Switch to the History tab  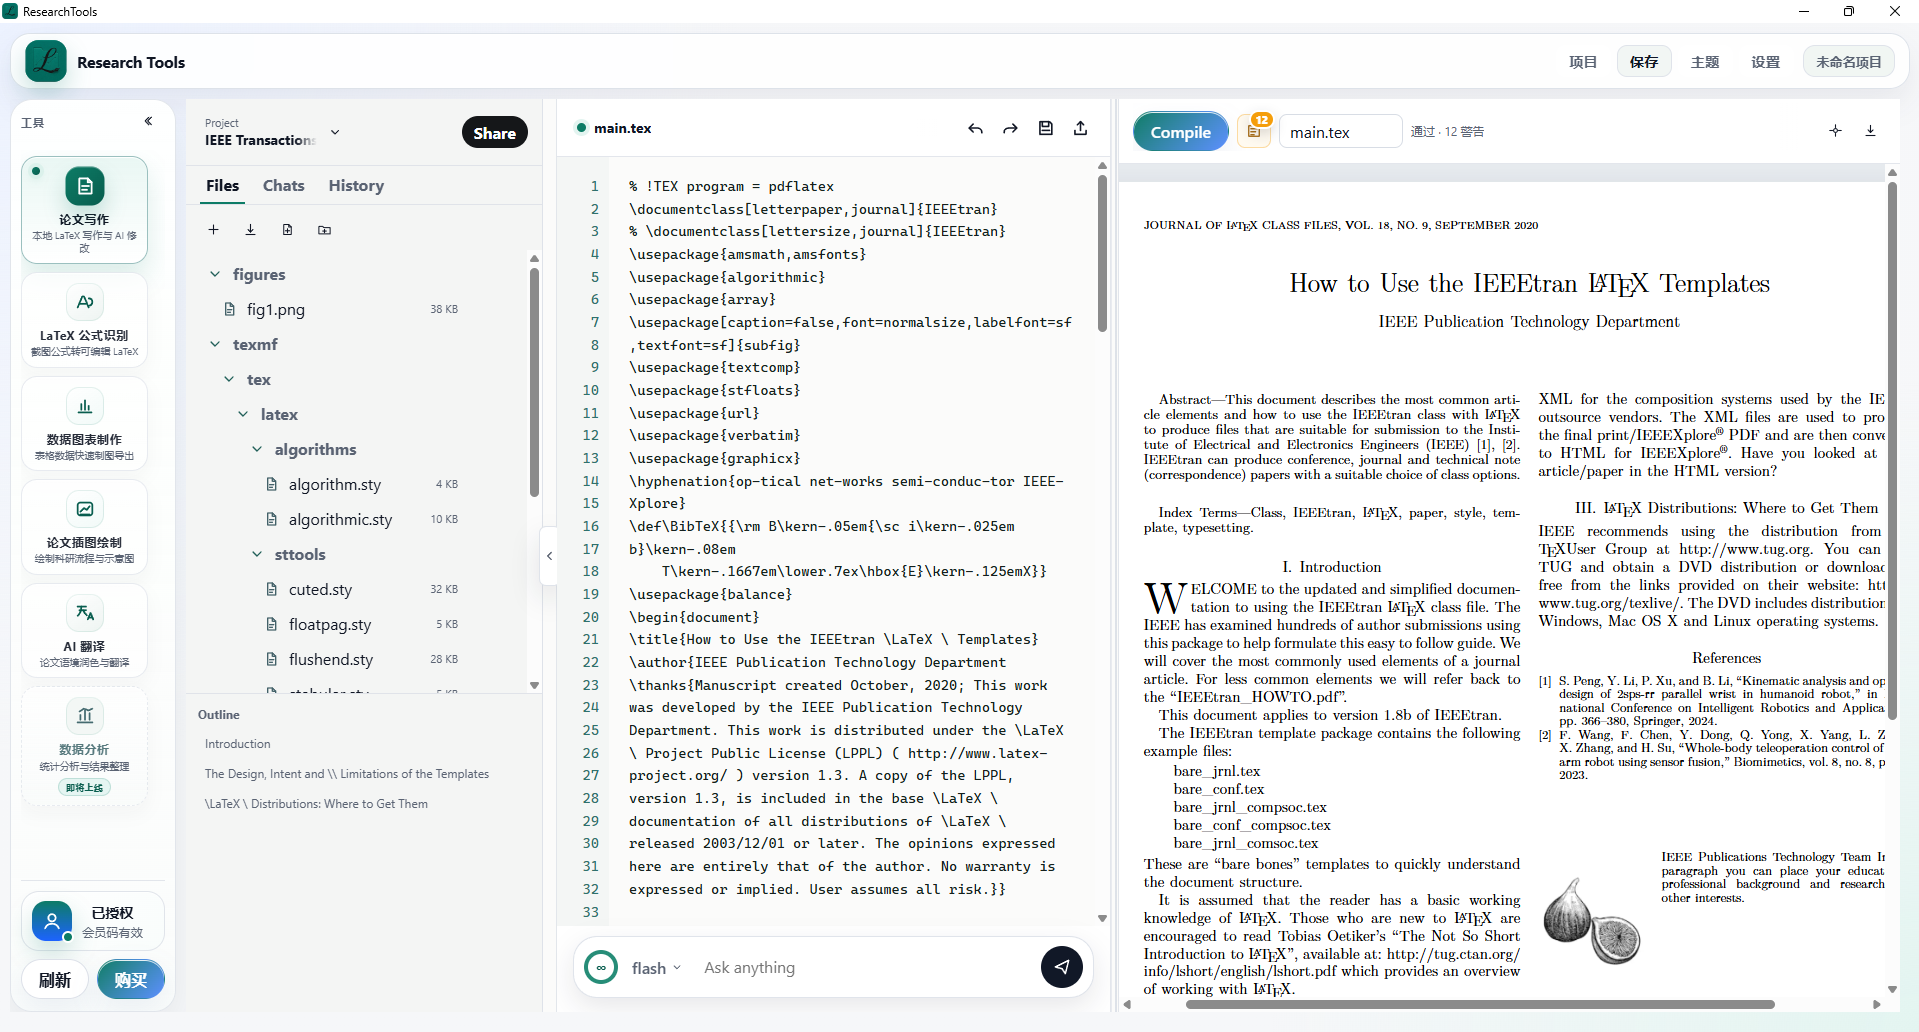point(356,186)
